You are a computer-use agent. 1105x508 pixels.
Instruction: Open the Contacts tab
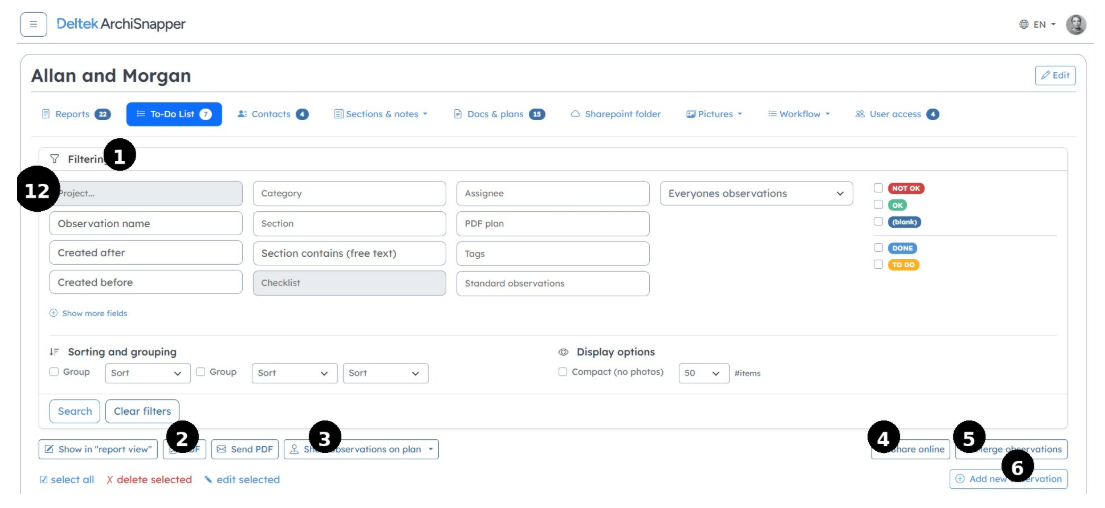[x=273, y=114]
